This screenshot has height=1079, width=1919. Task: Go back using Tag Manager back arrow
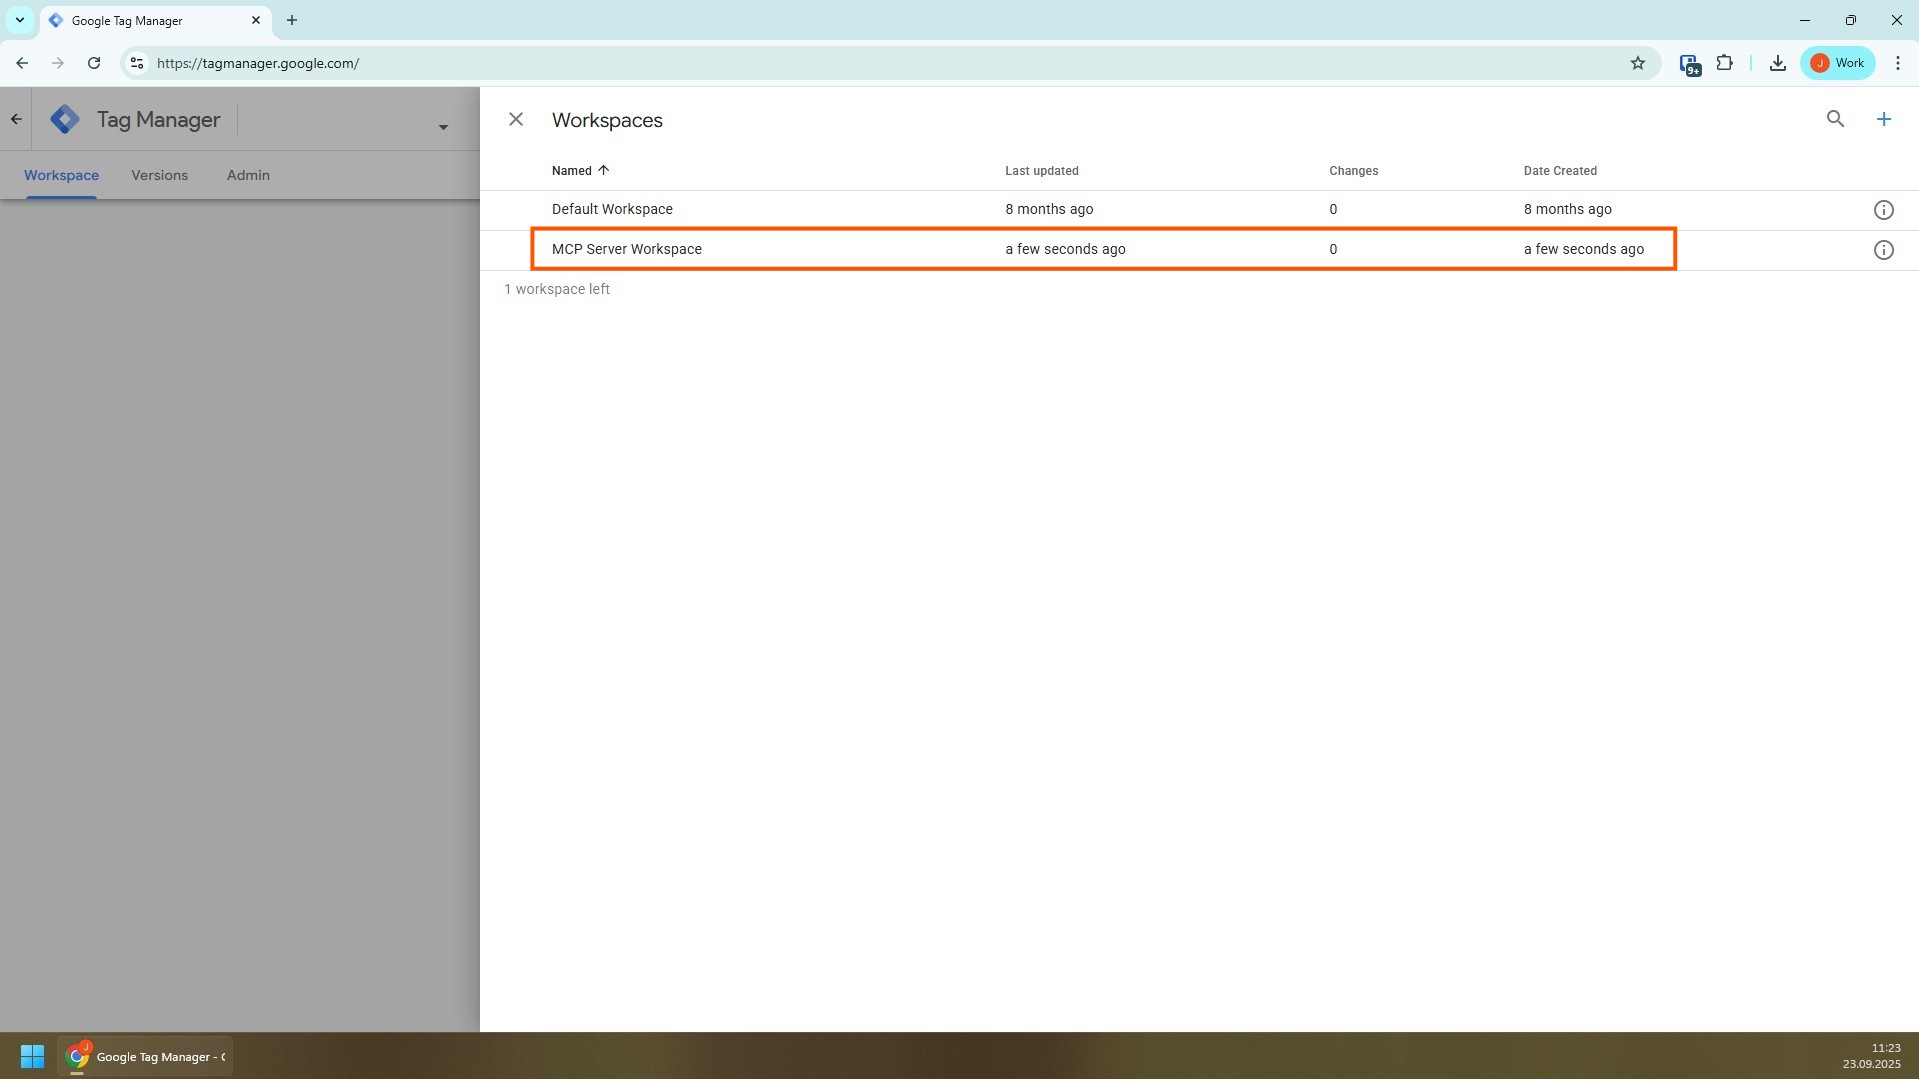pyautogui.click(x=16, y=120)
